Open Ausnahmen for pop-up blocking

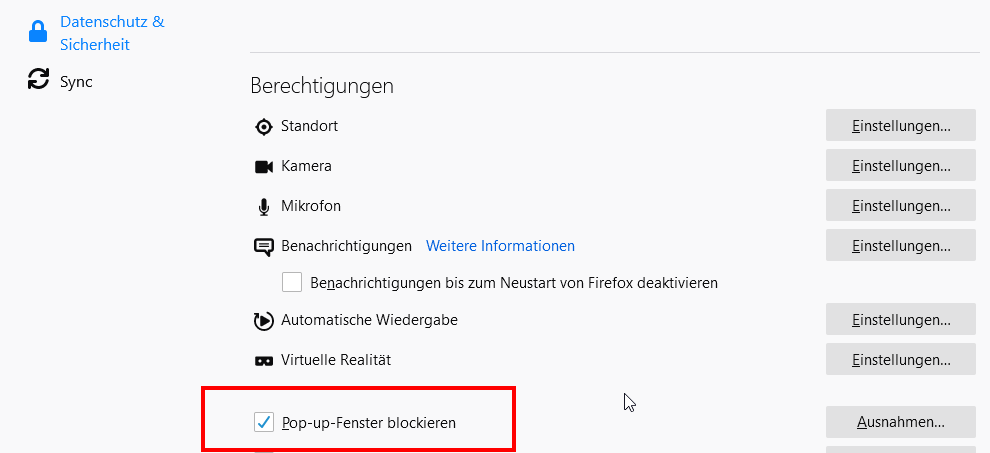tap(900, 422)
